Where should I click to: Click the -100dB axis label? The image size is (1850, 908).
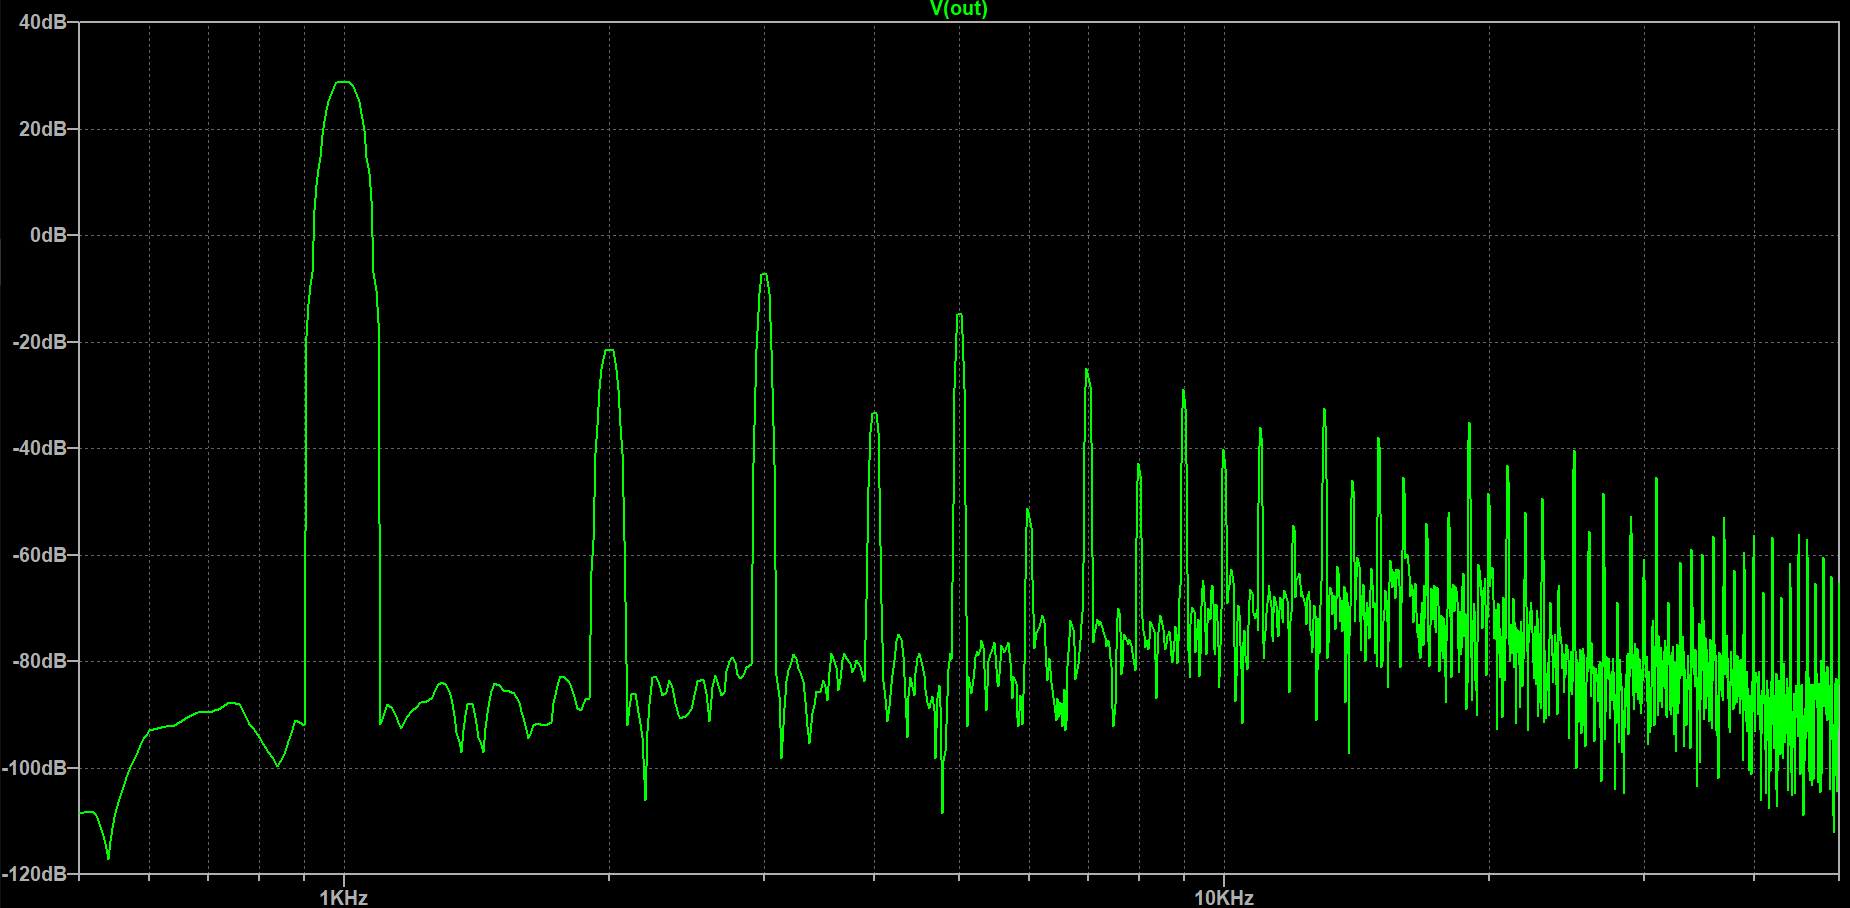click(x=35, y=768)
